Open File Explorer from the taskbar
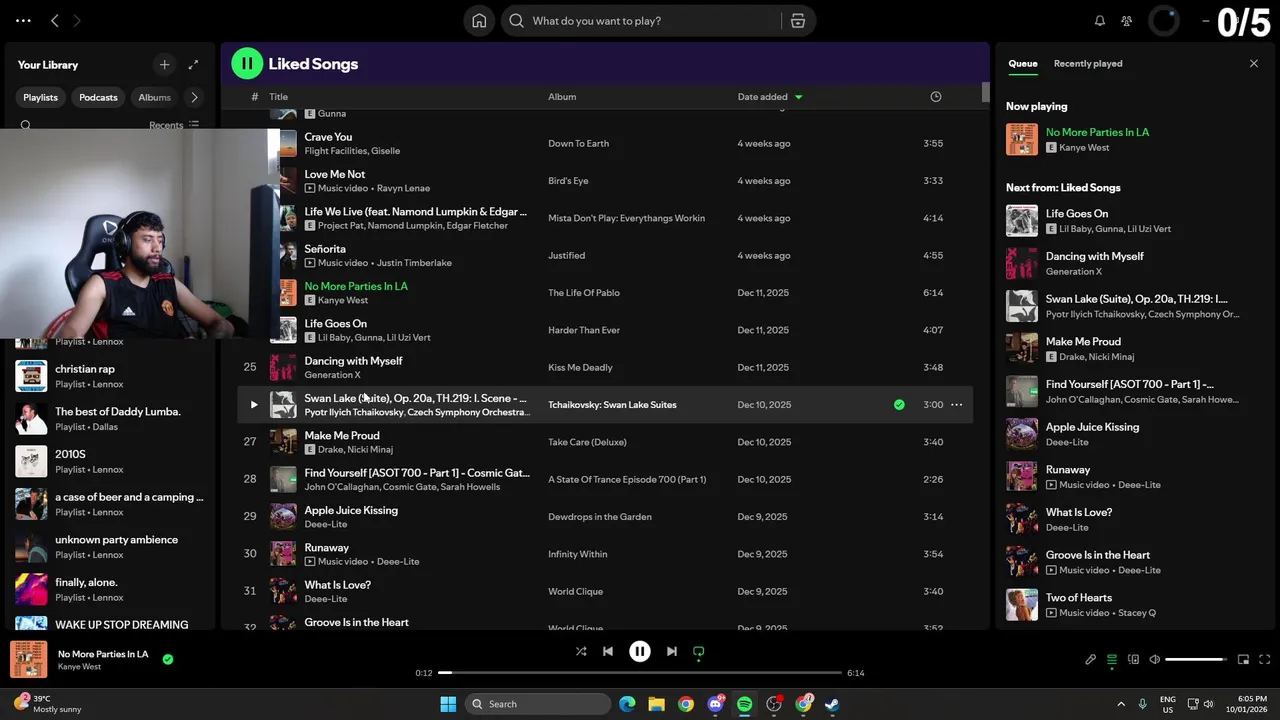1280x720 pixels. (656, 704)
